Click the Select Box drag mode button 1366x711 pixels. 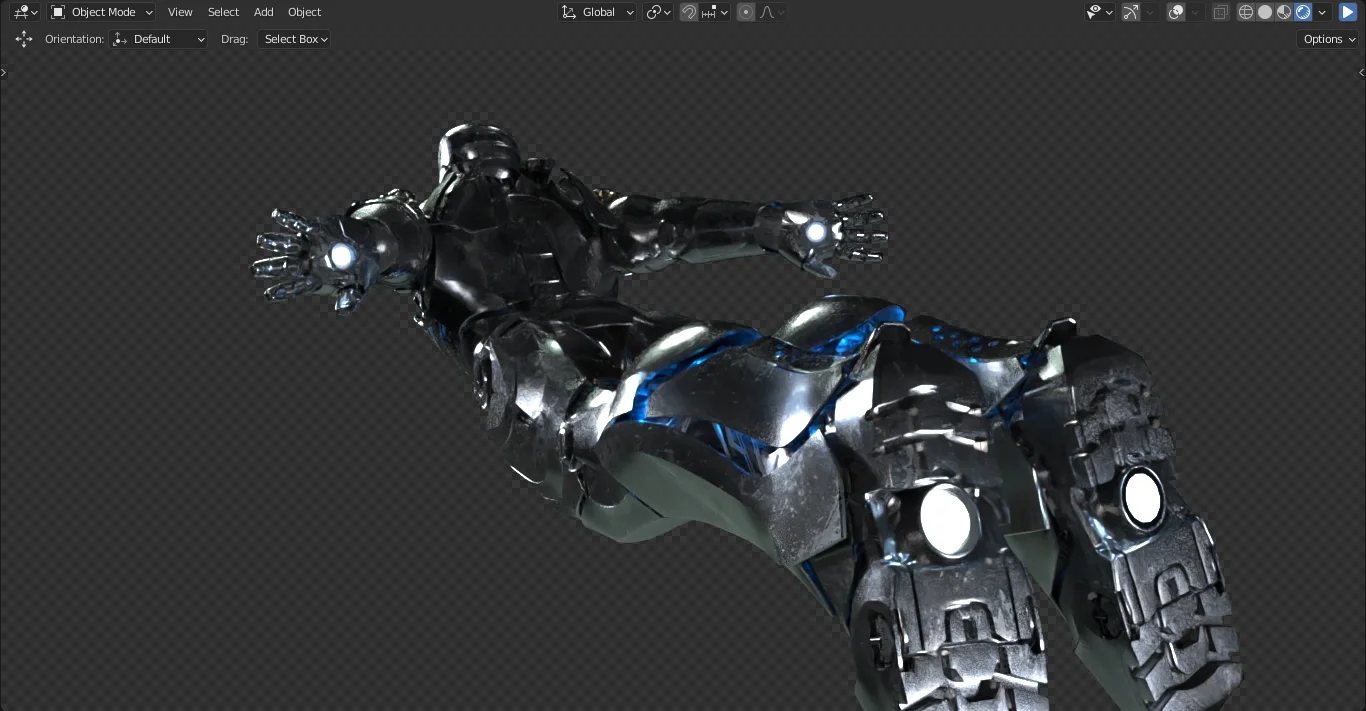[293, 39]
